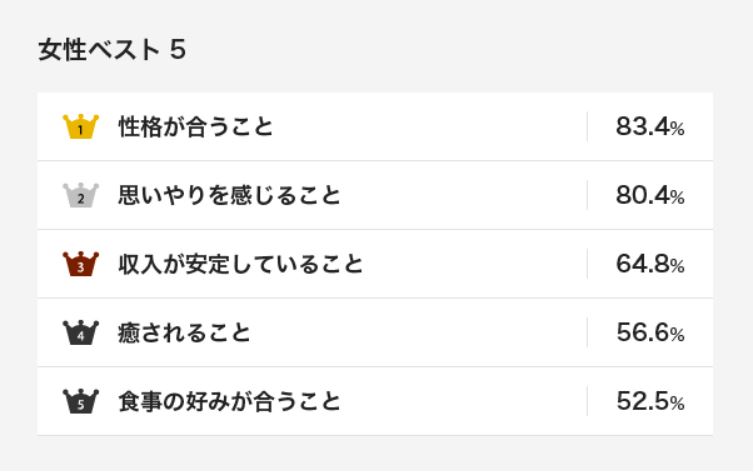This screenshot has width=754, height=473.
Task: Click the 女性ベスト５ heading
Action: [x=112, y=49]
